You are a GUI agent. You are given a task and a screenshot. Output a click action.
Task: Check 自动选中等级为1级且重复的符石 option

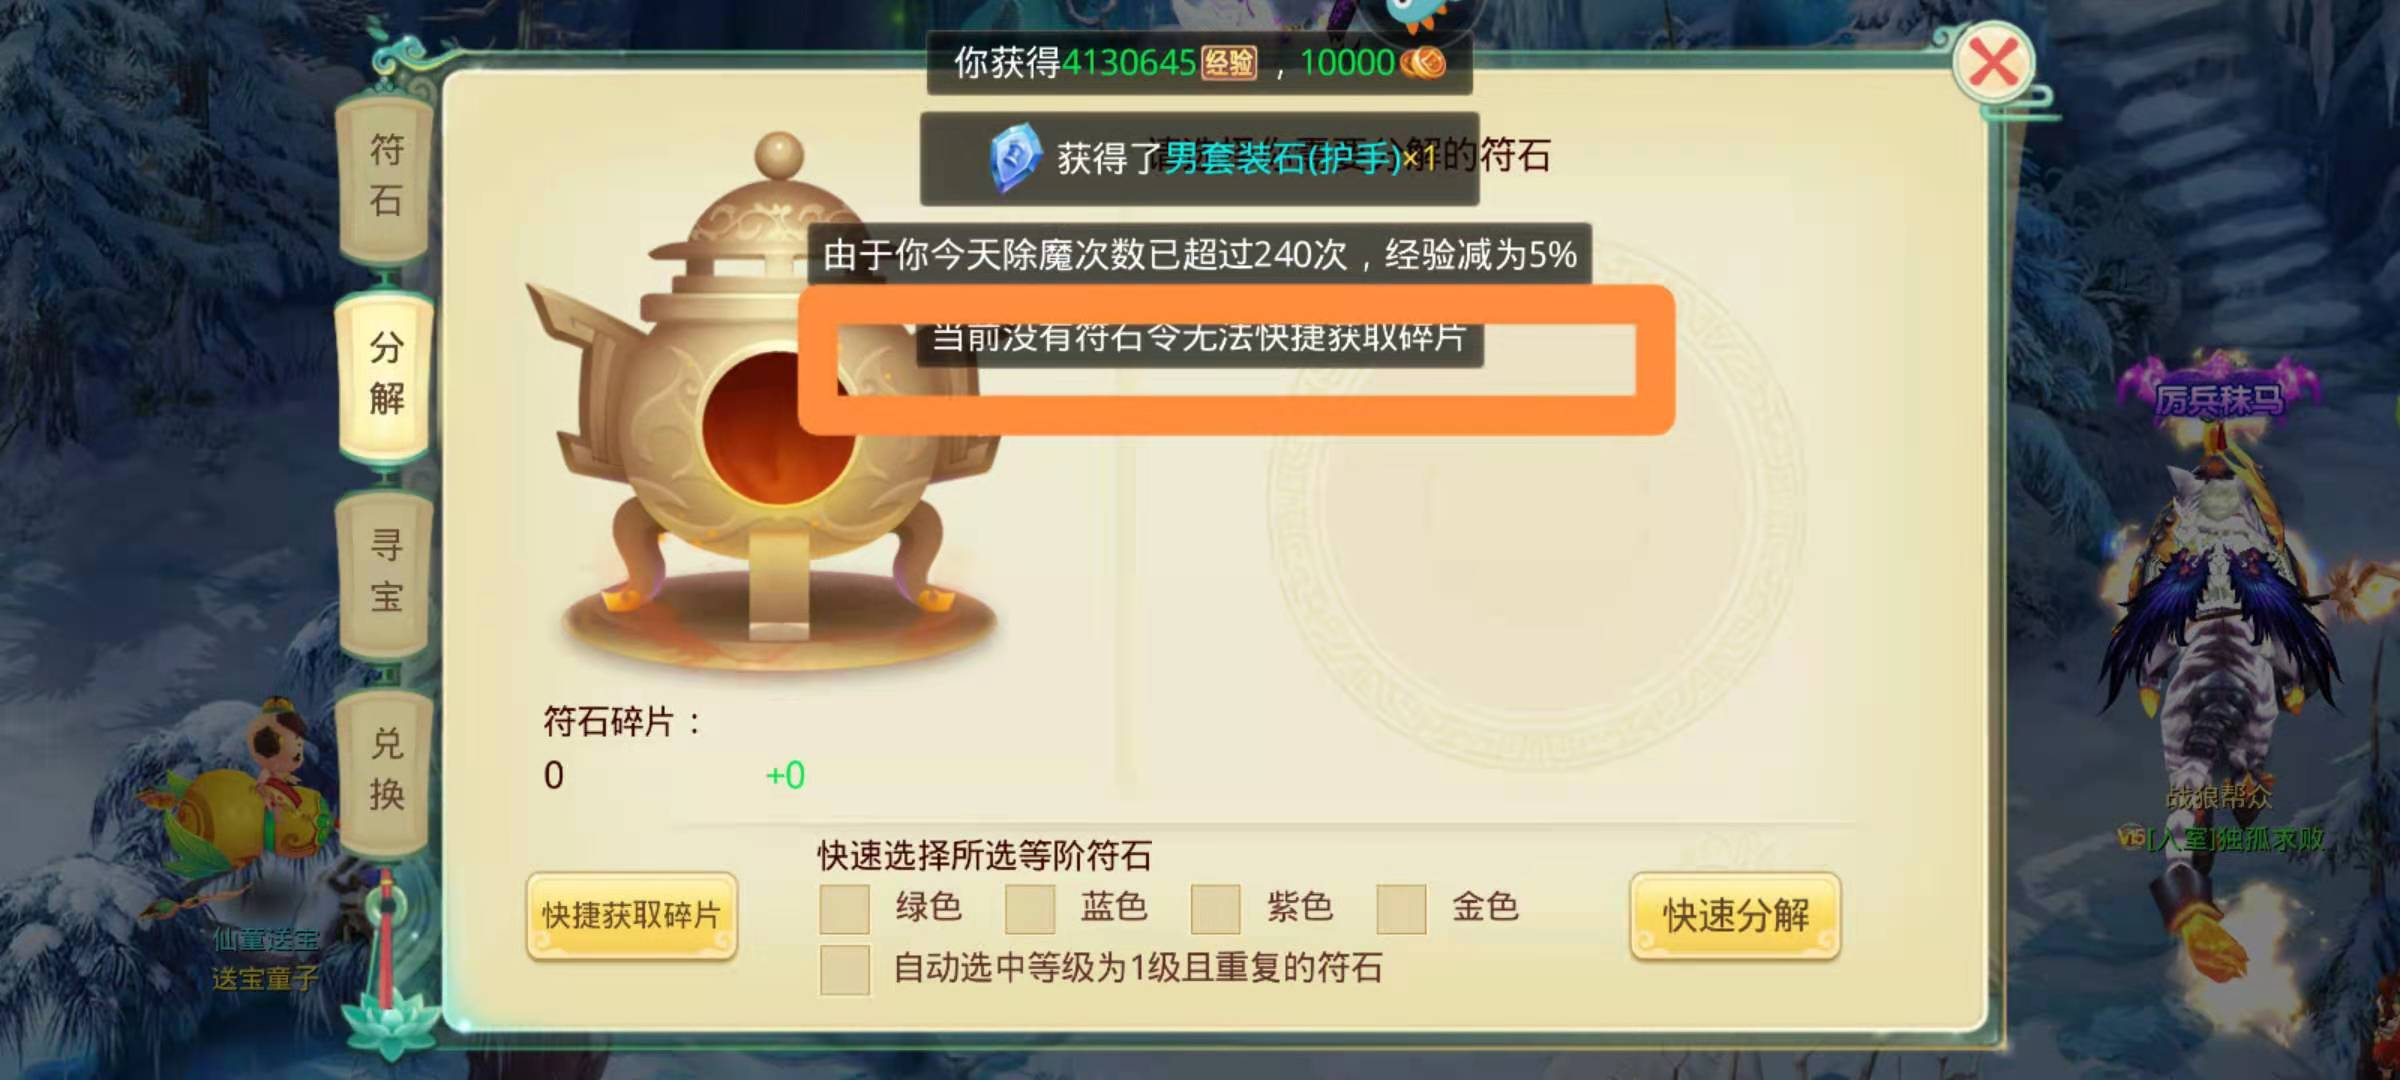pos(844,969)
